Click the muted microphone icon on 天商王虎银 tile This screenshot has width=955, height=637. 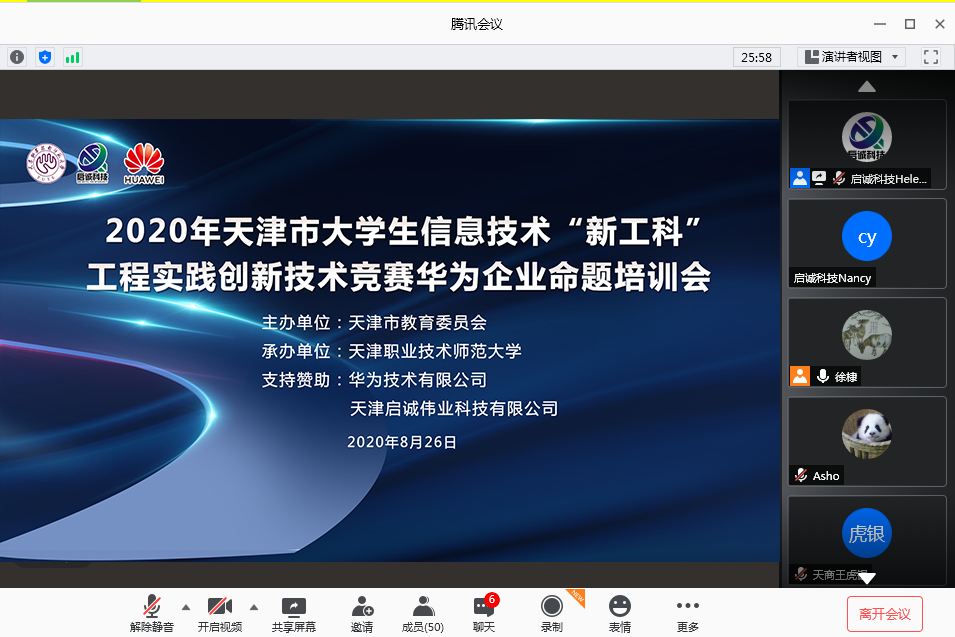(x=801, y=574)
